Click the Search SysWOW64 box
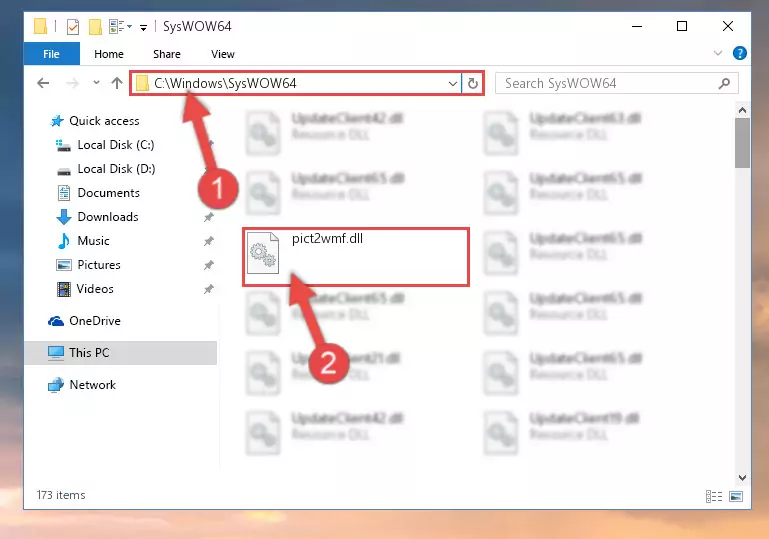 [616, 83]
